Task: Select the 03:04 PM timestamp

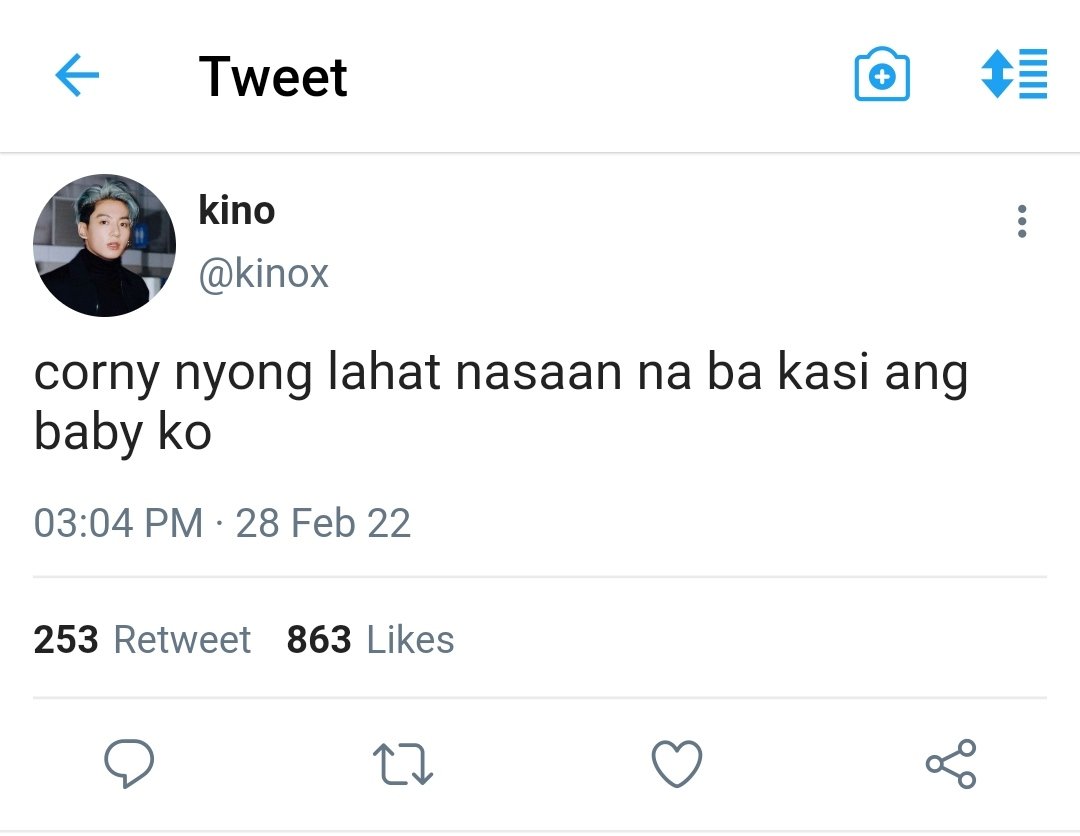Action: [x=118, y=523]
